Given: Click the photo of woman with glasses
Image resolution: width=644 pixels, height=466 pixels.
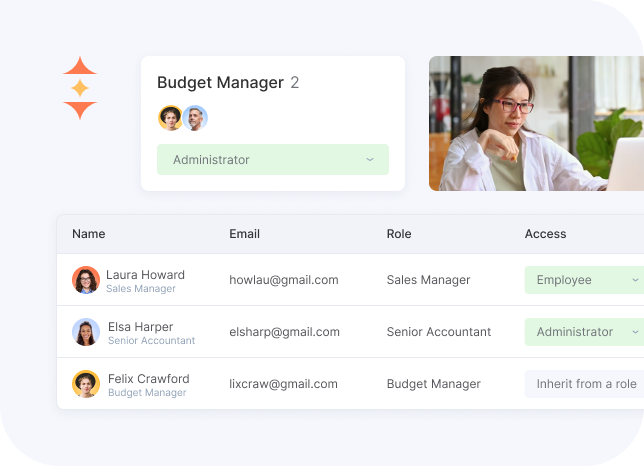Looking at the screenshot, I should click(536, 123).
